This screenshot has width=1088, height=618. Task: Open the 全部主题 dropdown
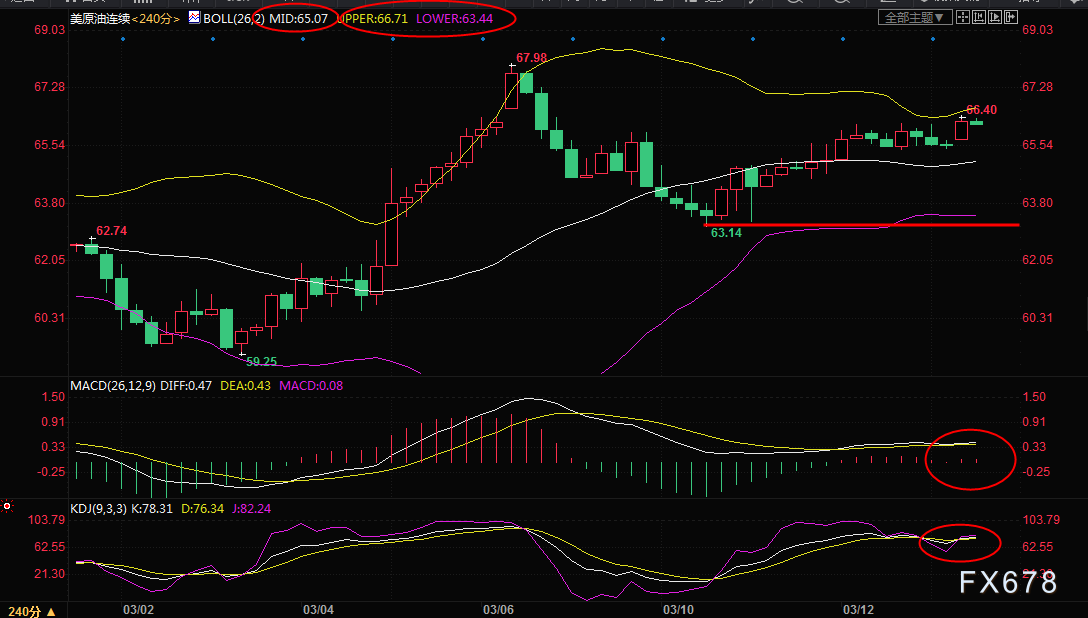[x=914, y=18]
